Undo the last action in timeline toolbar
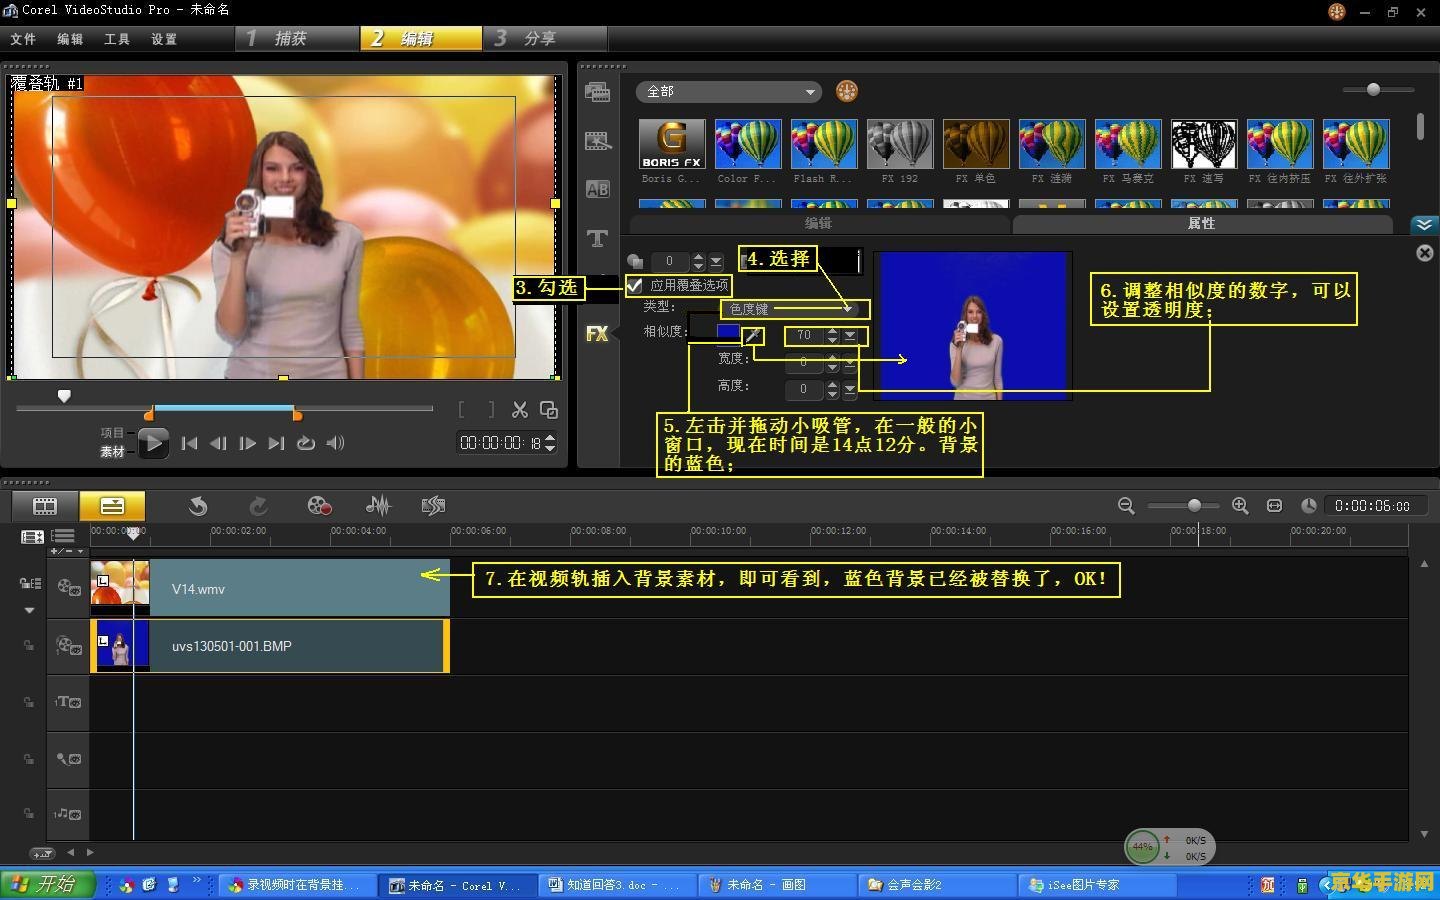The width and height of the screenshot is (1440, 900). [198, 506]
